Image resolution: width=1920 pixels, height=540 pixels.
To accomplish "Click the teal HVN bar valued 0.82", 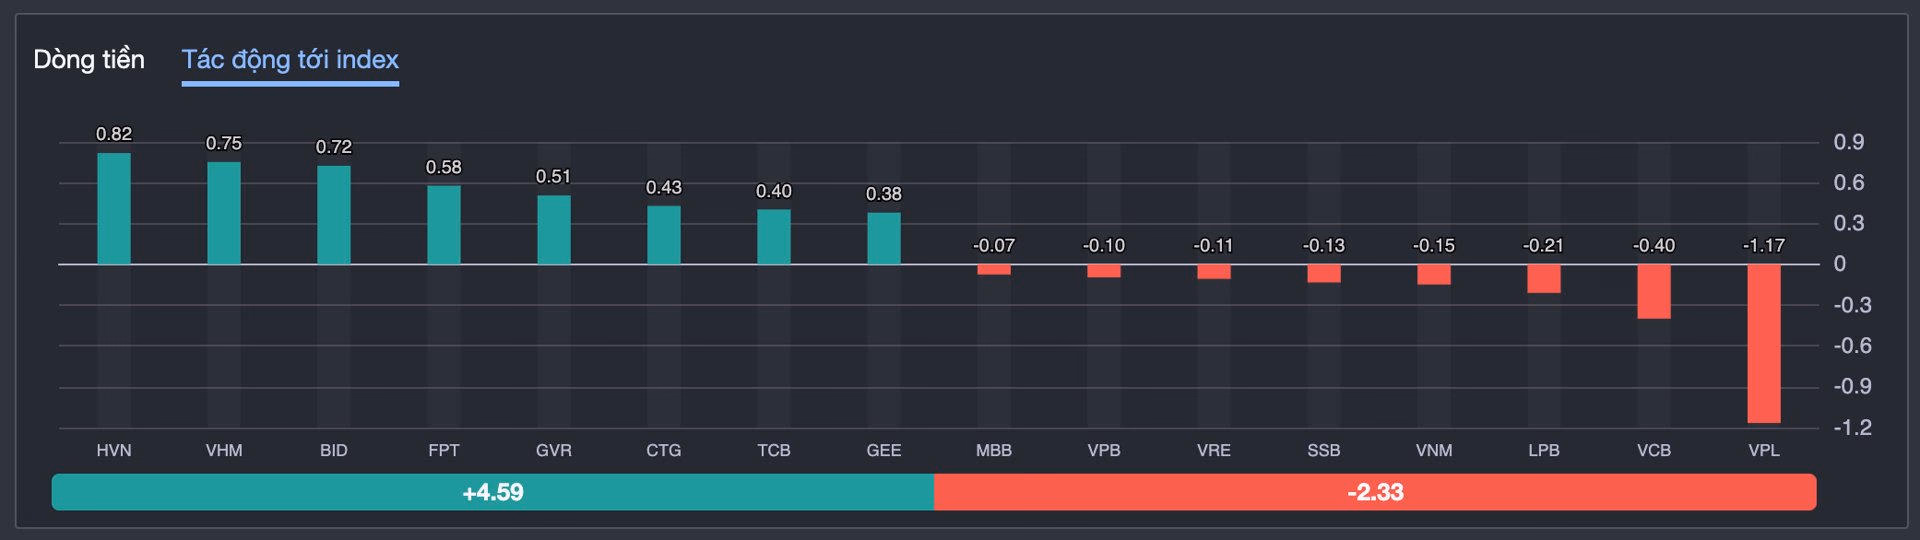I will 114,209.
